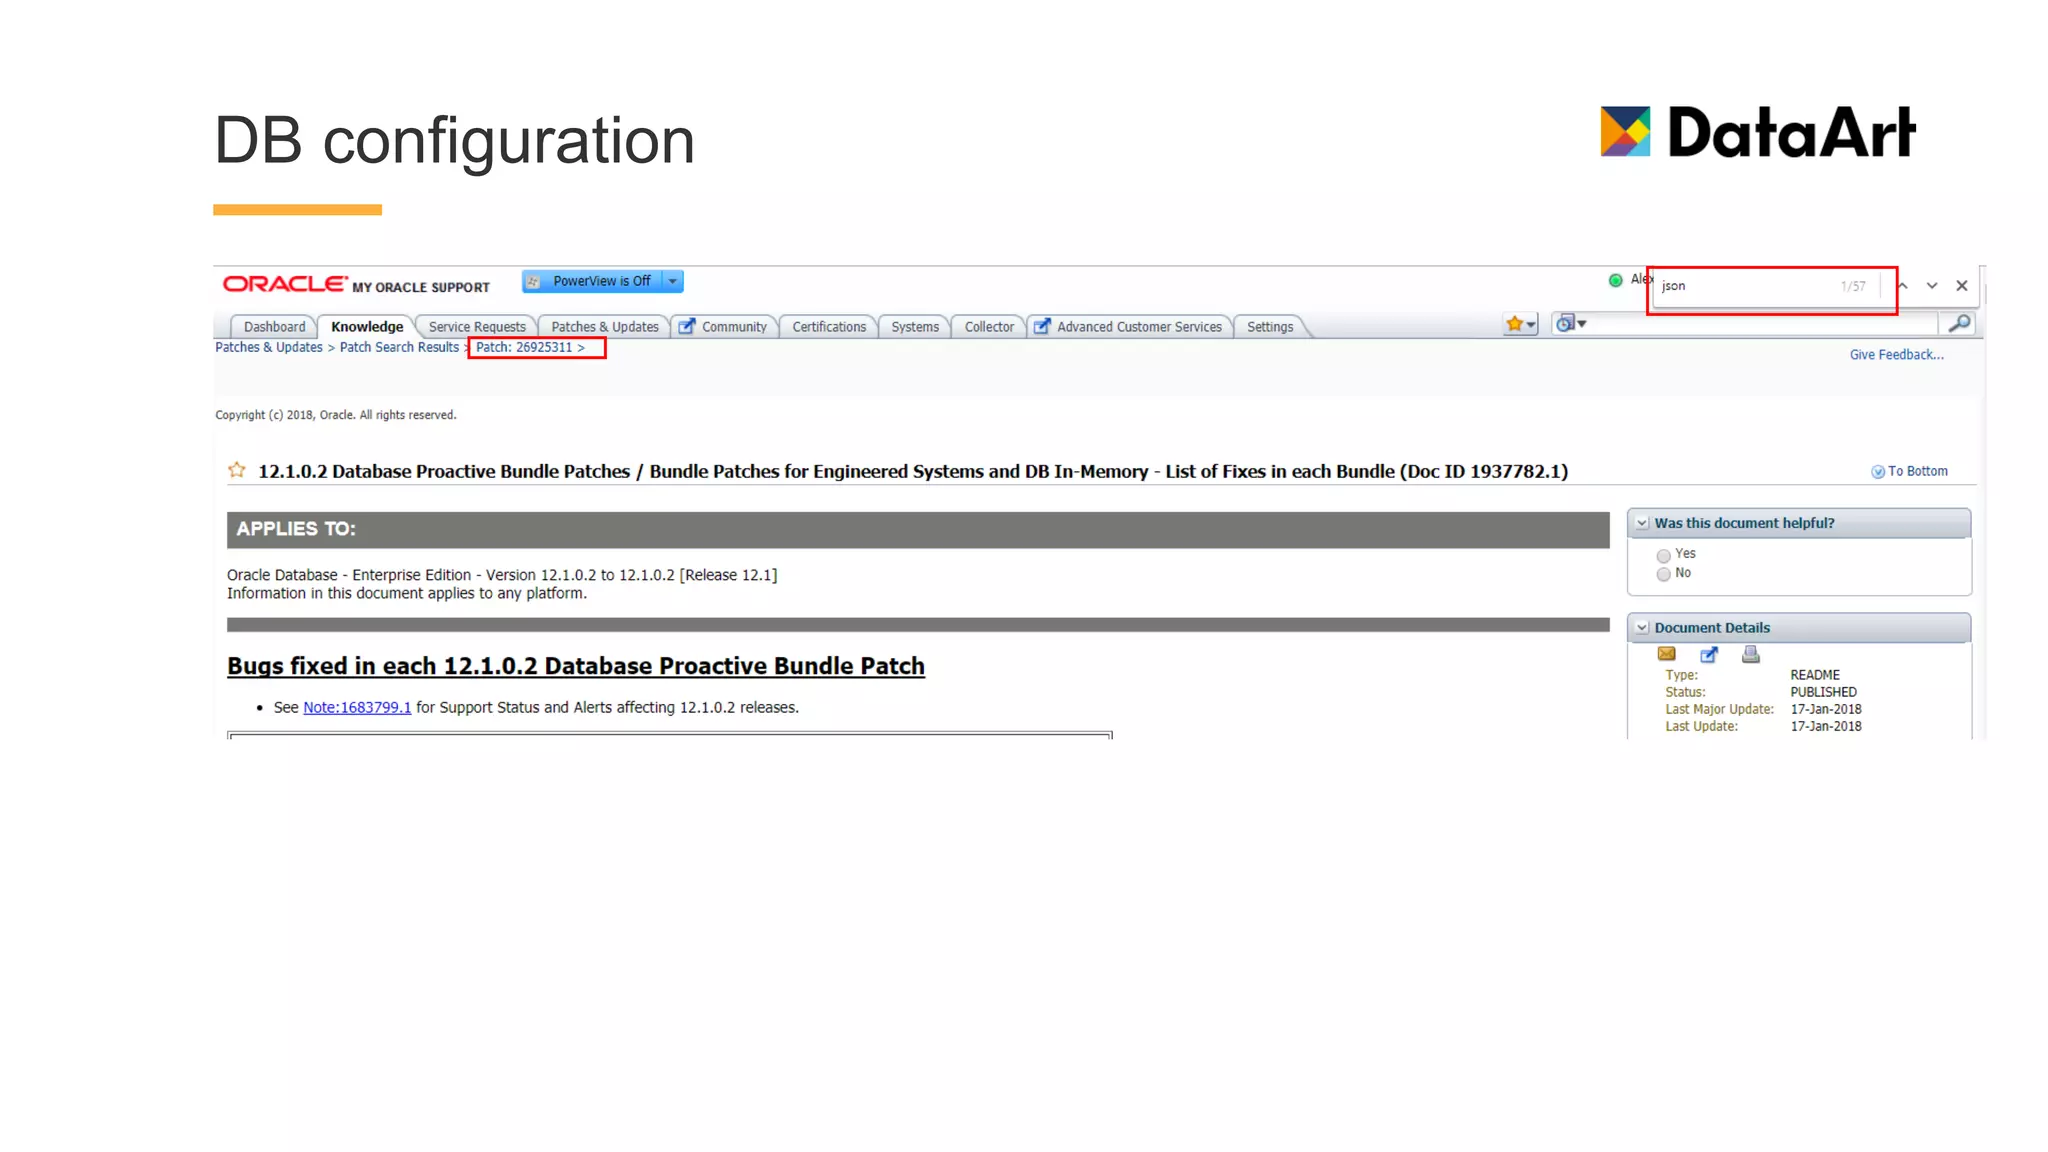Open Note:1683799.1 link
2048x1152 pixels.
[x=357, y=707]
